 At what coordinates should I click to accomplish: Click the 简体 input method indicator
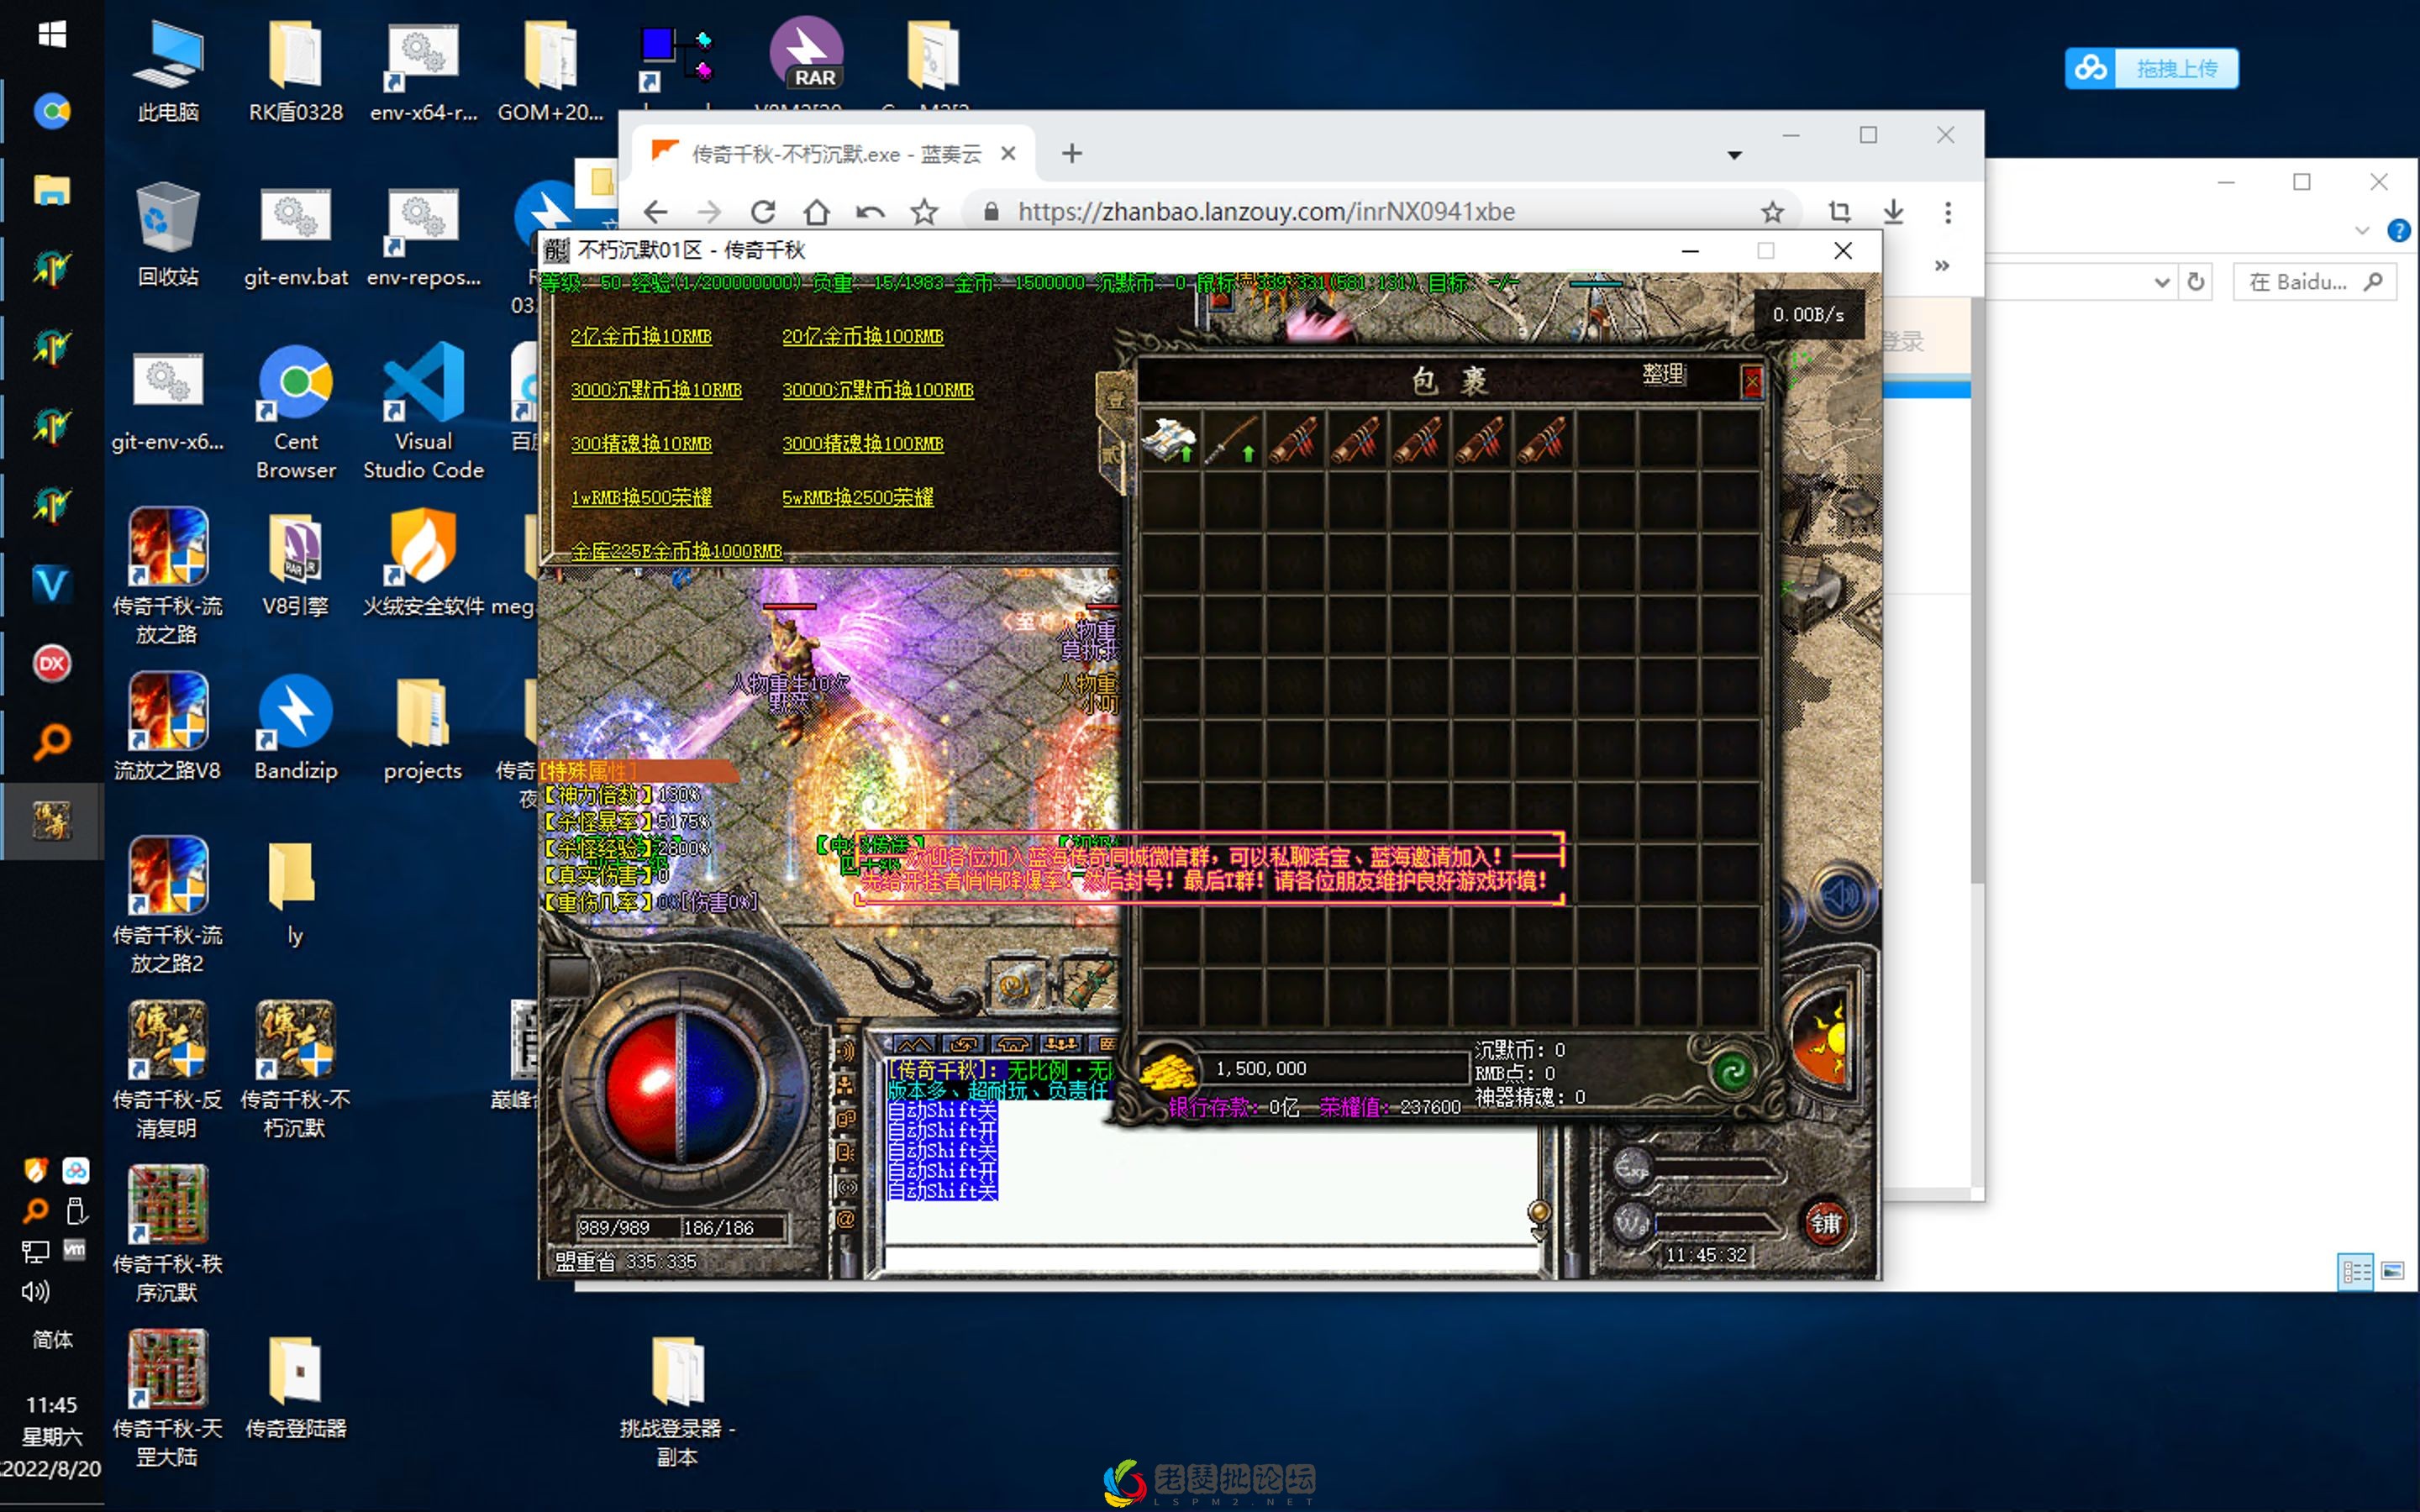[52, 1339]
